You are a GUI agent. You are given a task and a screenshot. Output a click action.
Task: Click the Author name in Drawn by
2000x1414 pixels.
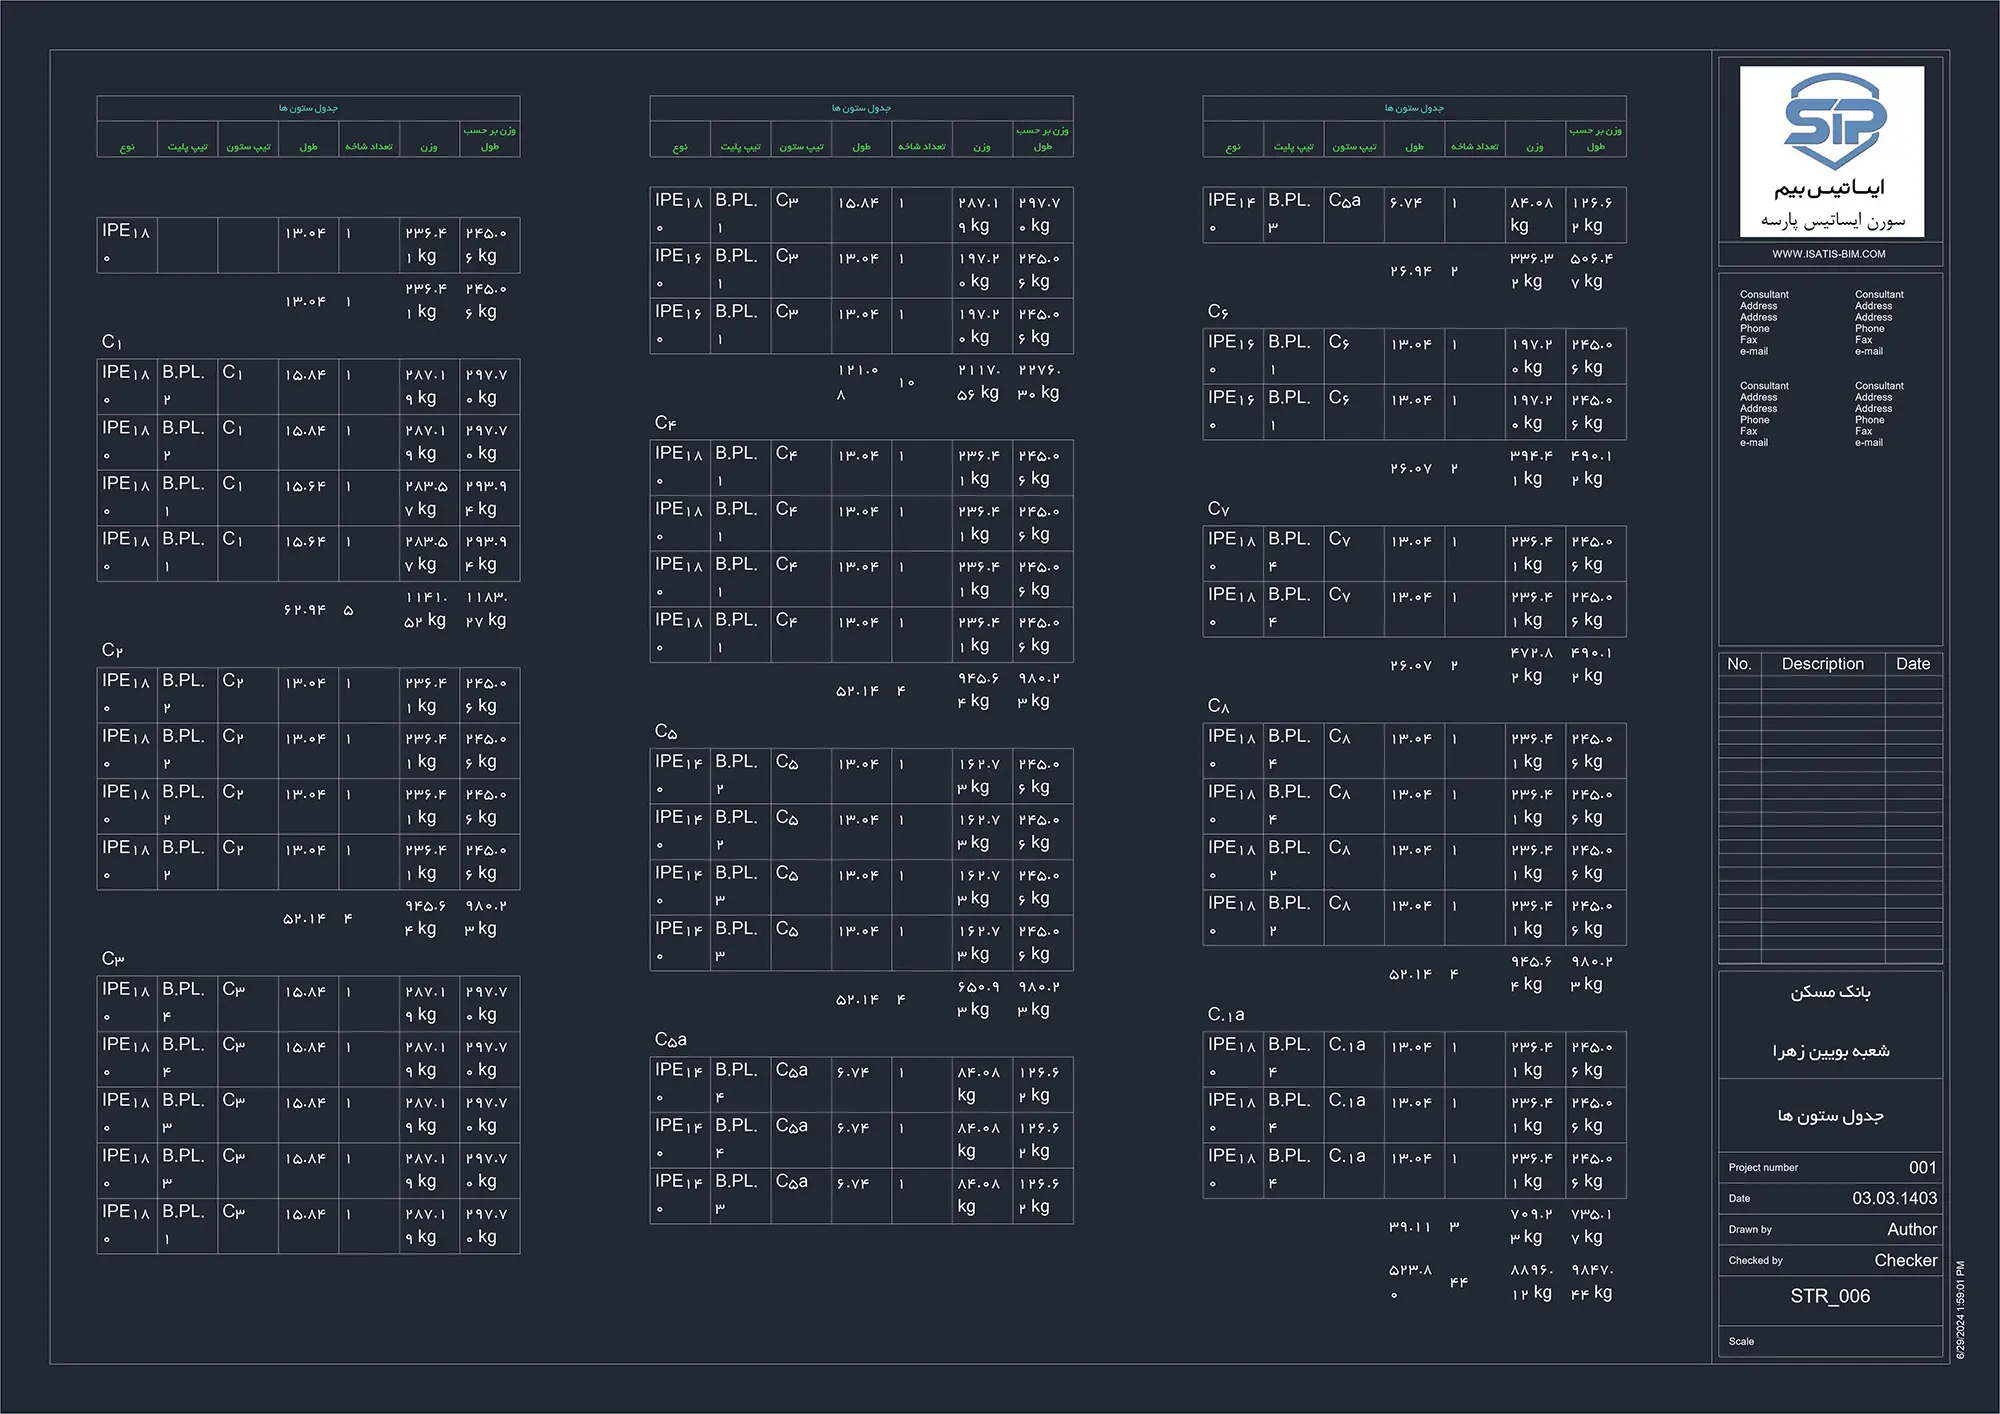pos(1911,1229)
